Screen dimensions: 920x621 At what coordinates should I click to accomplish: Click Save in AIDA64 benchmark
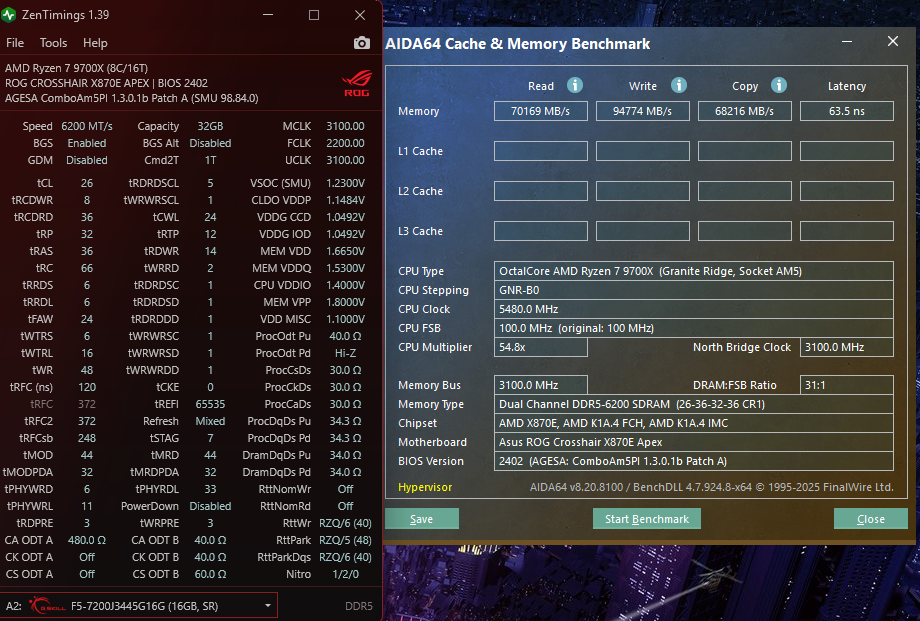click(421, 519)
